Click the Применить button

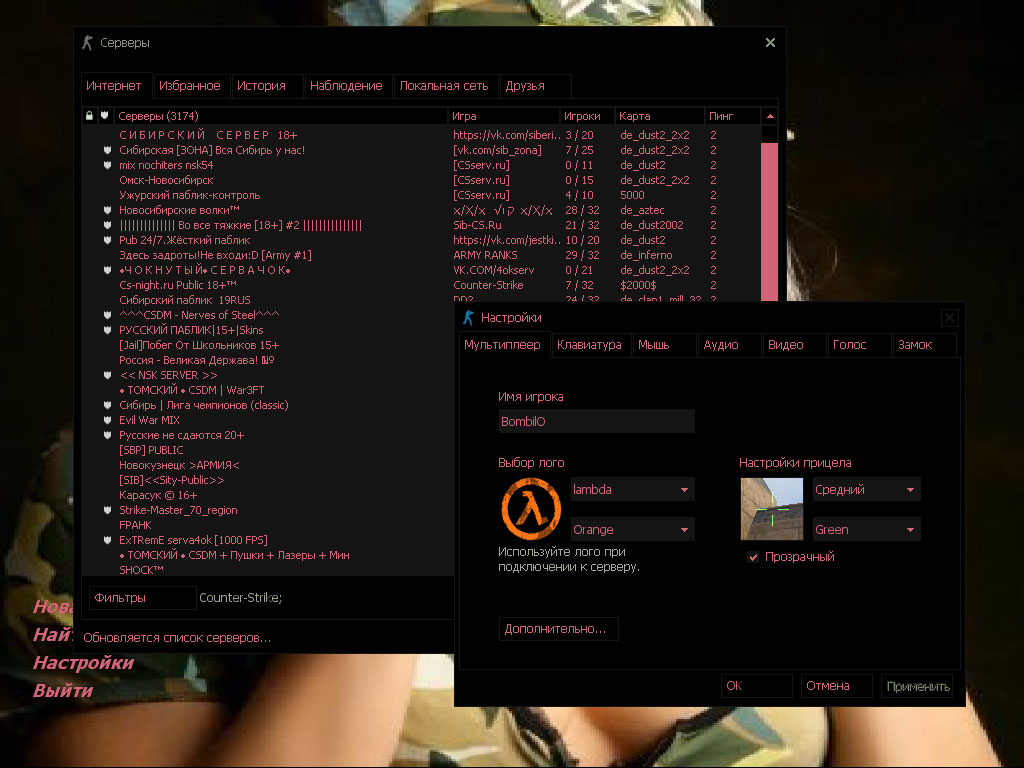coord(917,686)
